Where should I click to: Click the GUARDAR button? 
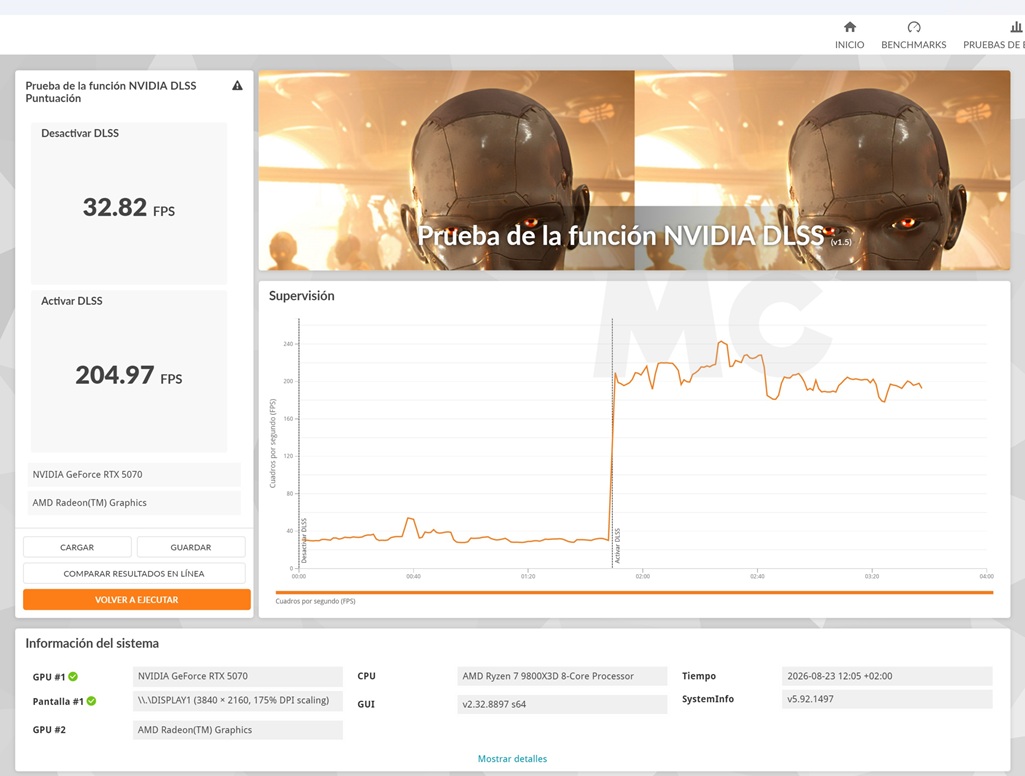pyautogui.click(x=191, y=547)
